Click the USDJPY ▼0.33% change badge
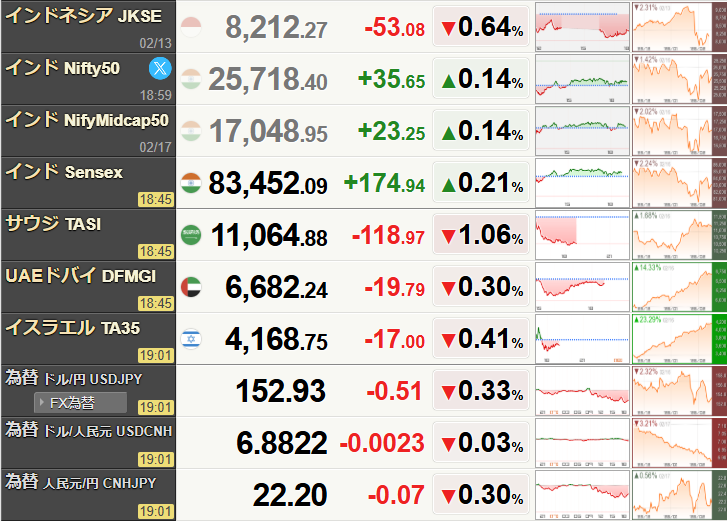This screenshot has width=727, height=521. 481,390
